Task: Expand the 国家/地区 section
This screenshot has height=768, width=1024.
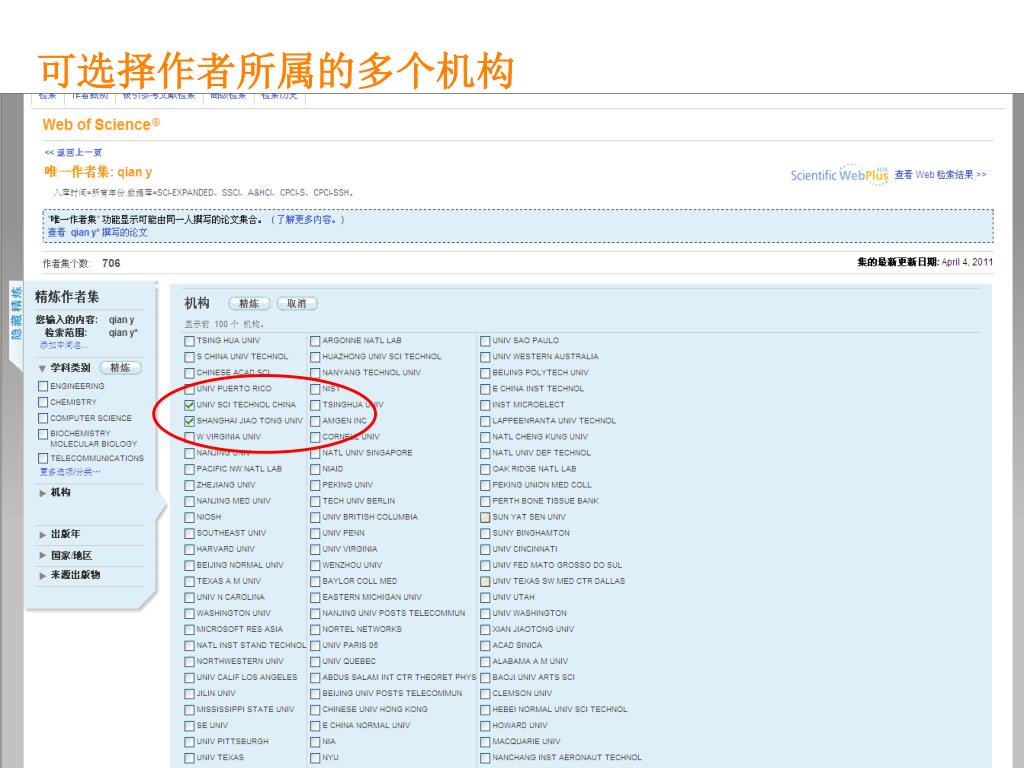Action: tap(42, 556)
